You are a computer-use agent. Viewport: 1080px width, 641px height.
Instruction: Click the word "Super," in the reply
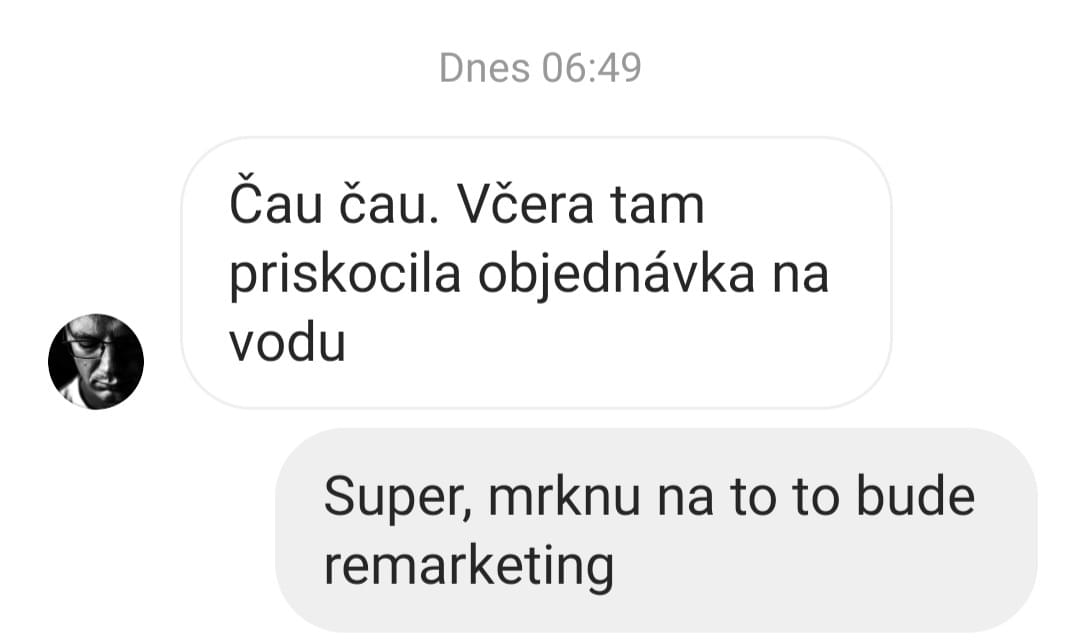pos(397,498)
